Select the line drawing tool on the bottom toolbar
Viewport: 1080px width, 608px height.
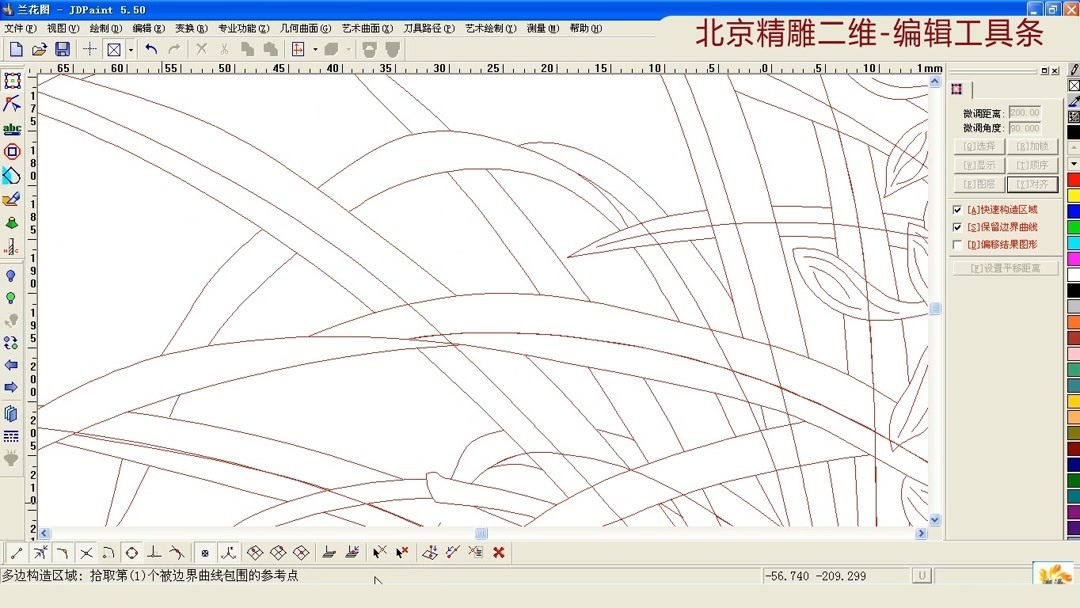[16, 551]
